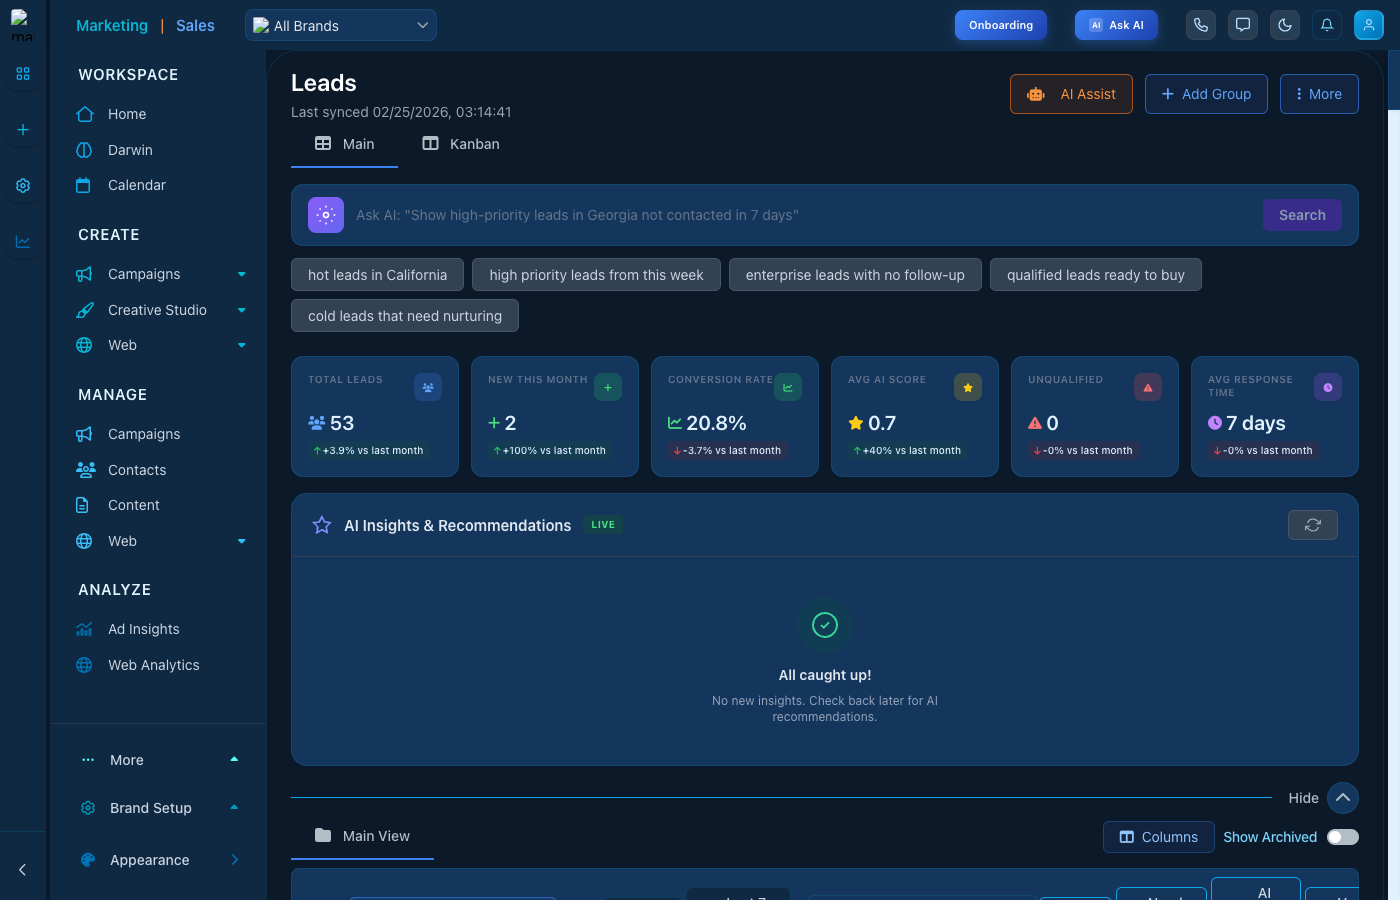Click the Search button
The image size is (1400, 900).
1302,215
